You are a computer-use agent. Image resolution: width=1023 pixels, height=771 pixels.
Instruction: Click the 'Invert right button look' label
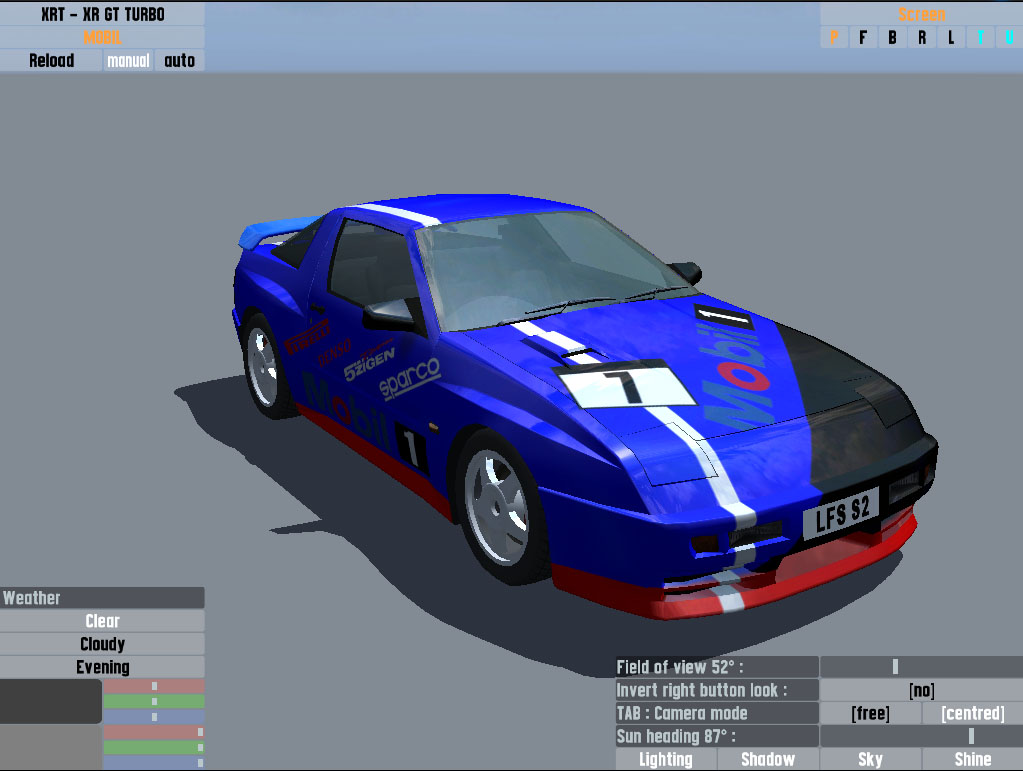[717, 690]
